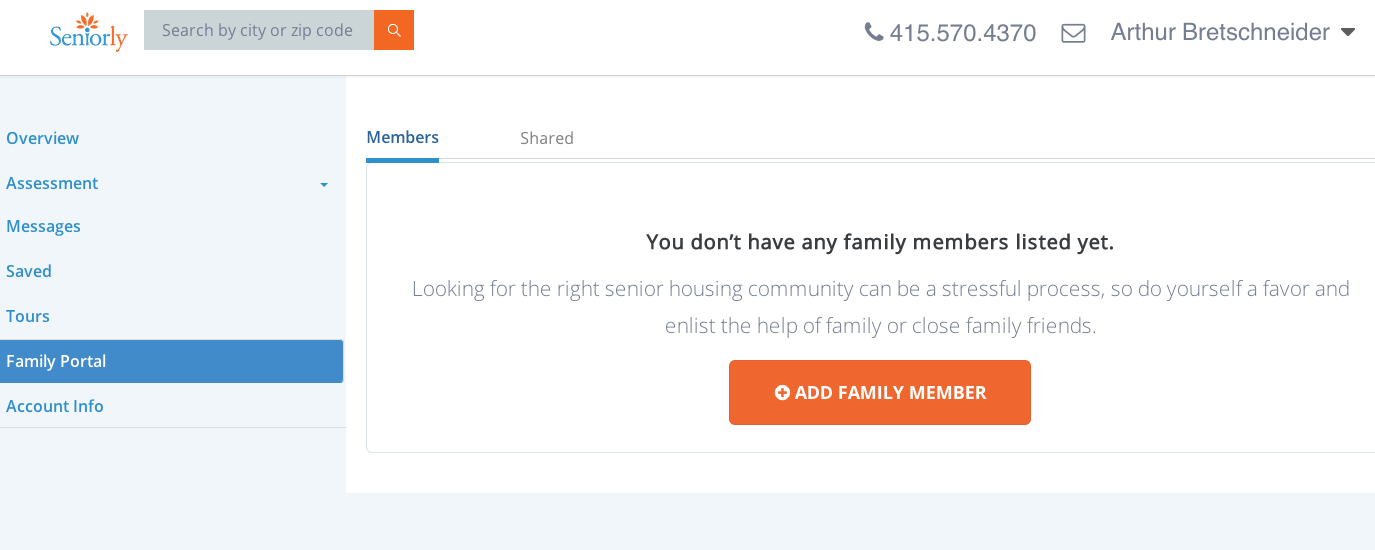Screen dimensions: 1375x550
Task: Expand the Assessment submenu arrow
Action: click(324, 185)
